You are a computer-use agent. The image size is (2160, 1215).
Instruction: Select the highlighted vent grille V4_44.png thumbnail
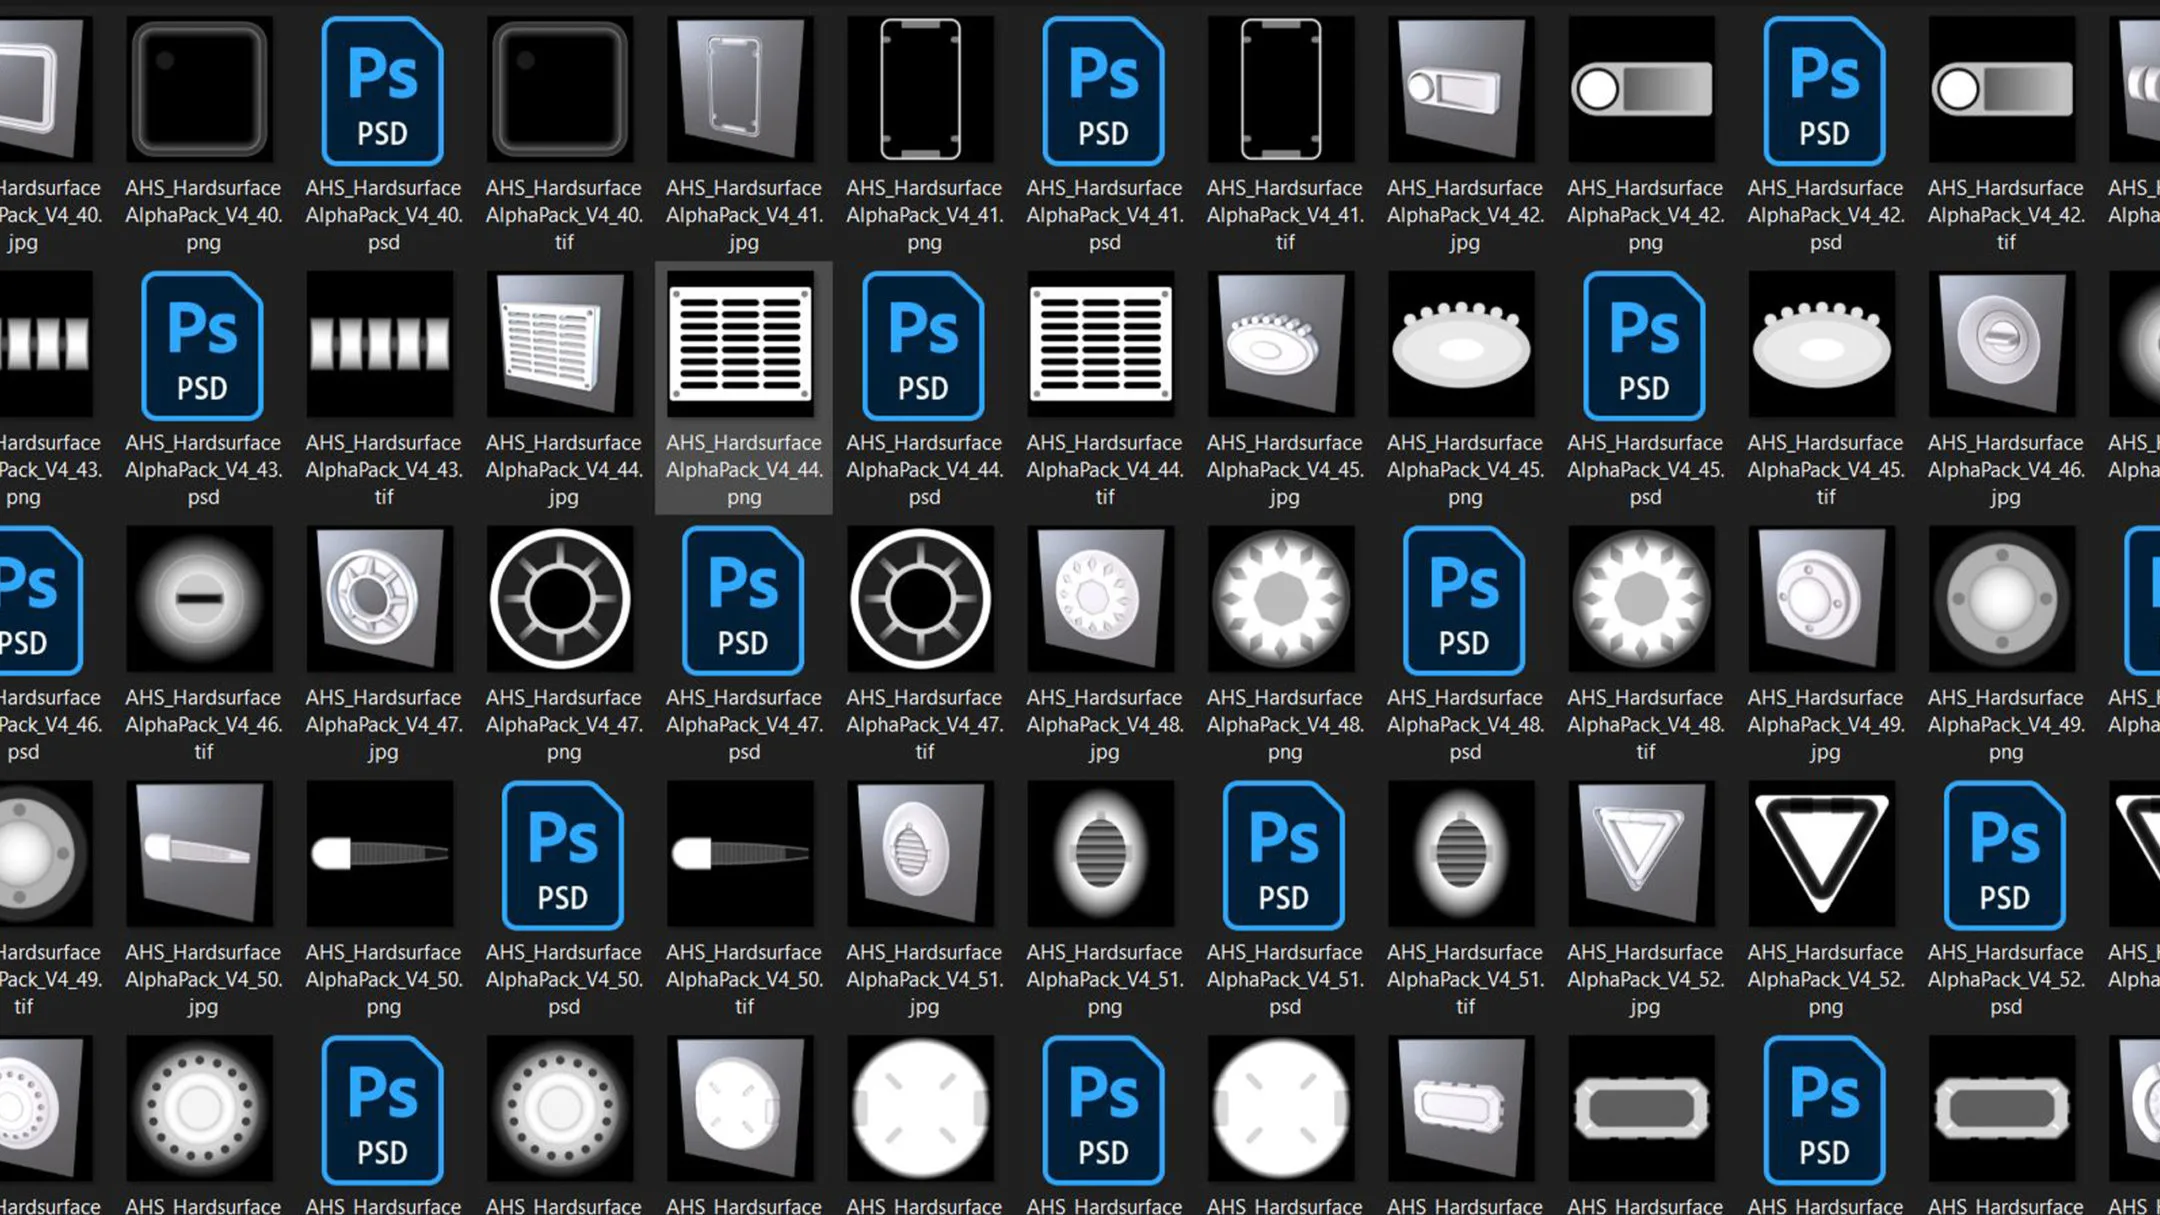pos(741,345)
